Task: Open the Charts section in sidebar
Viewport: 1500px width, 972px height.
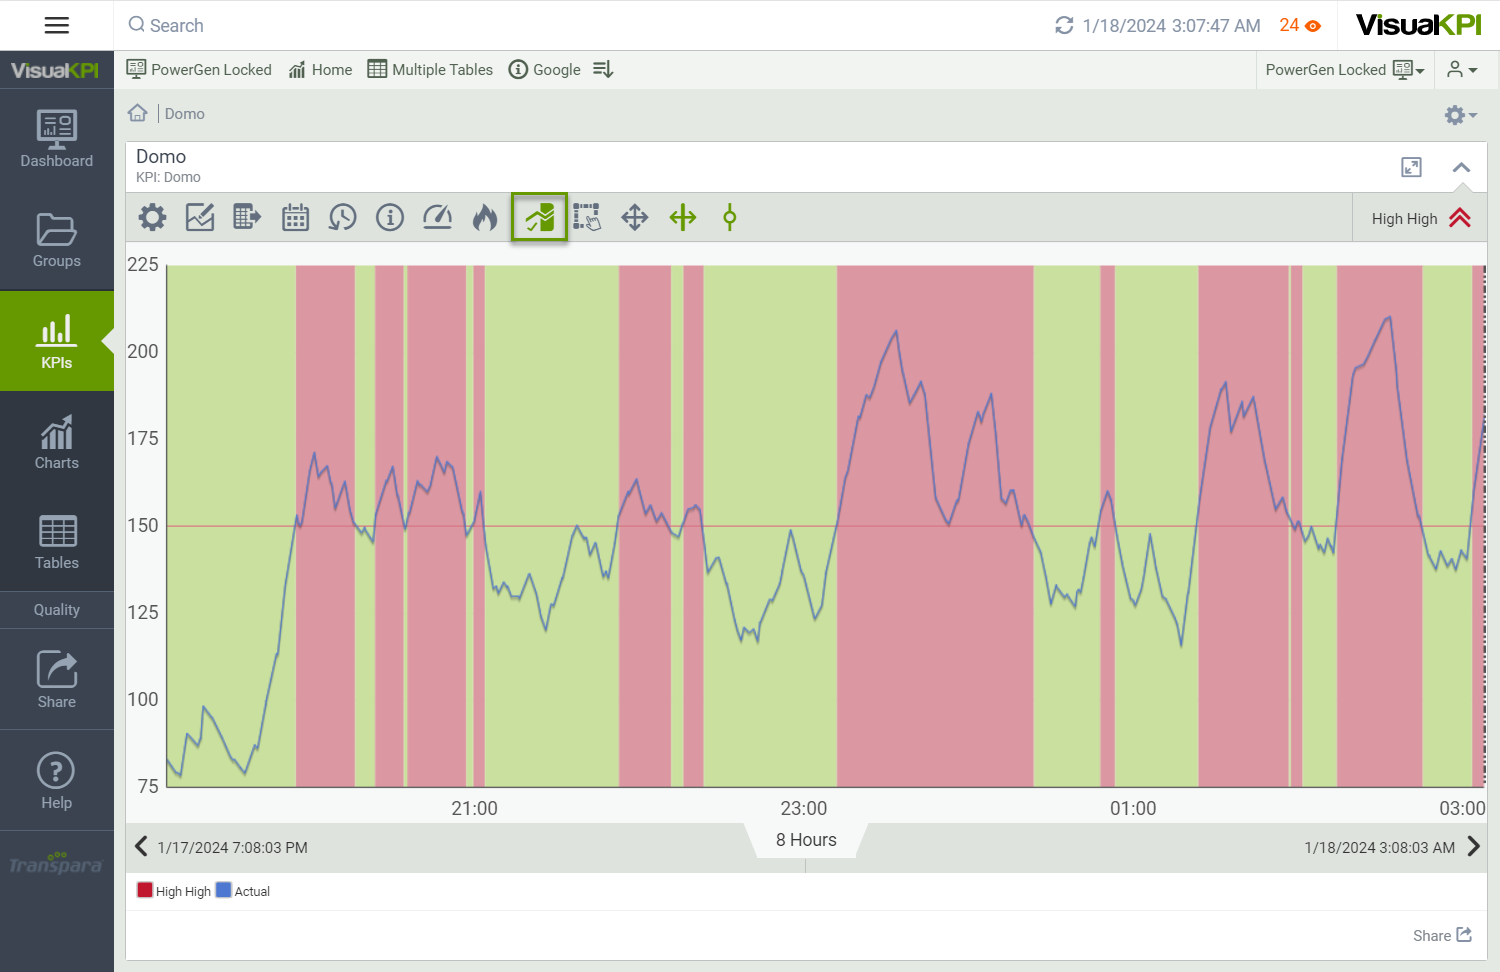Action: [x=57, y=442]
